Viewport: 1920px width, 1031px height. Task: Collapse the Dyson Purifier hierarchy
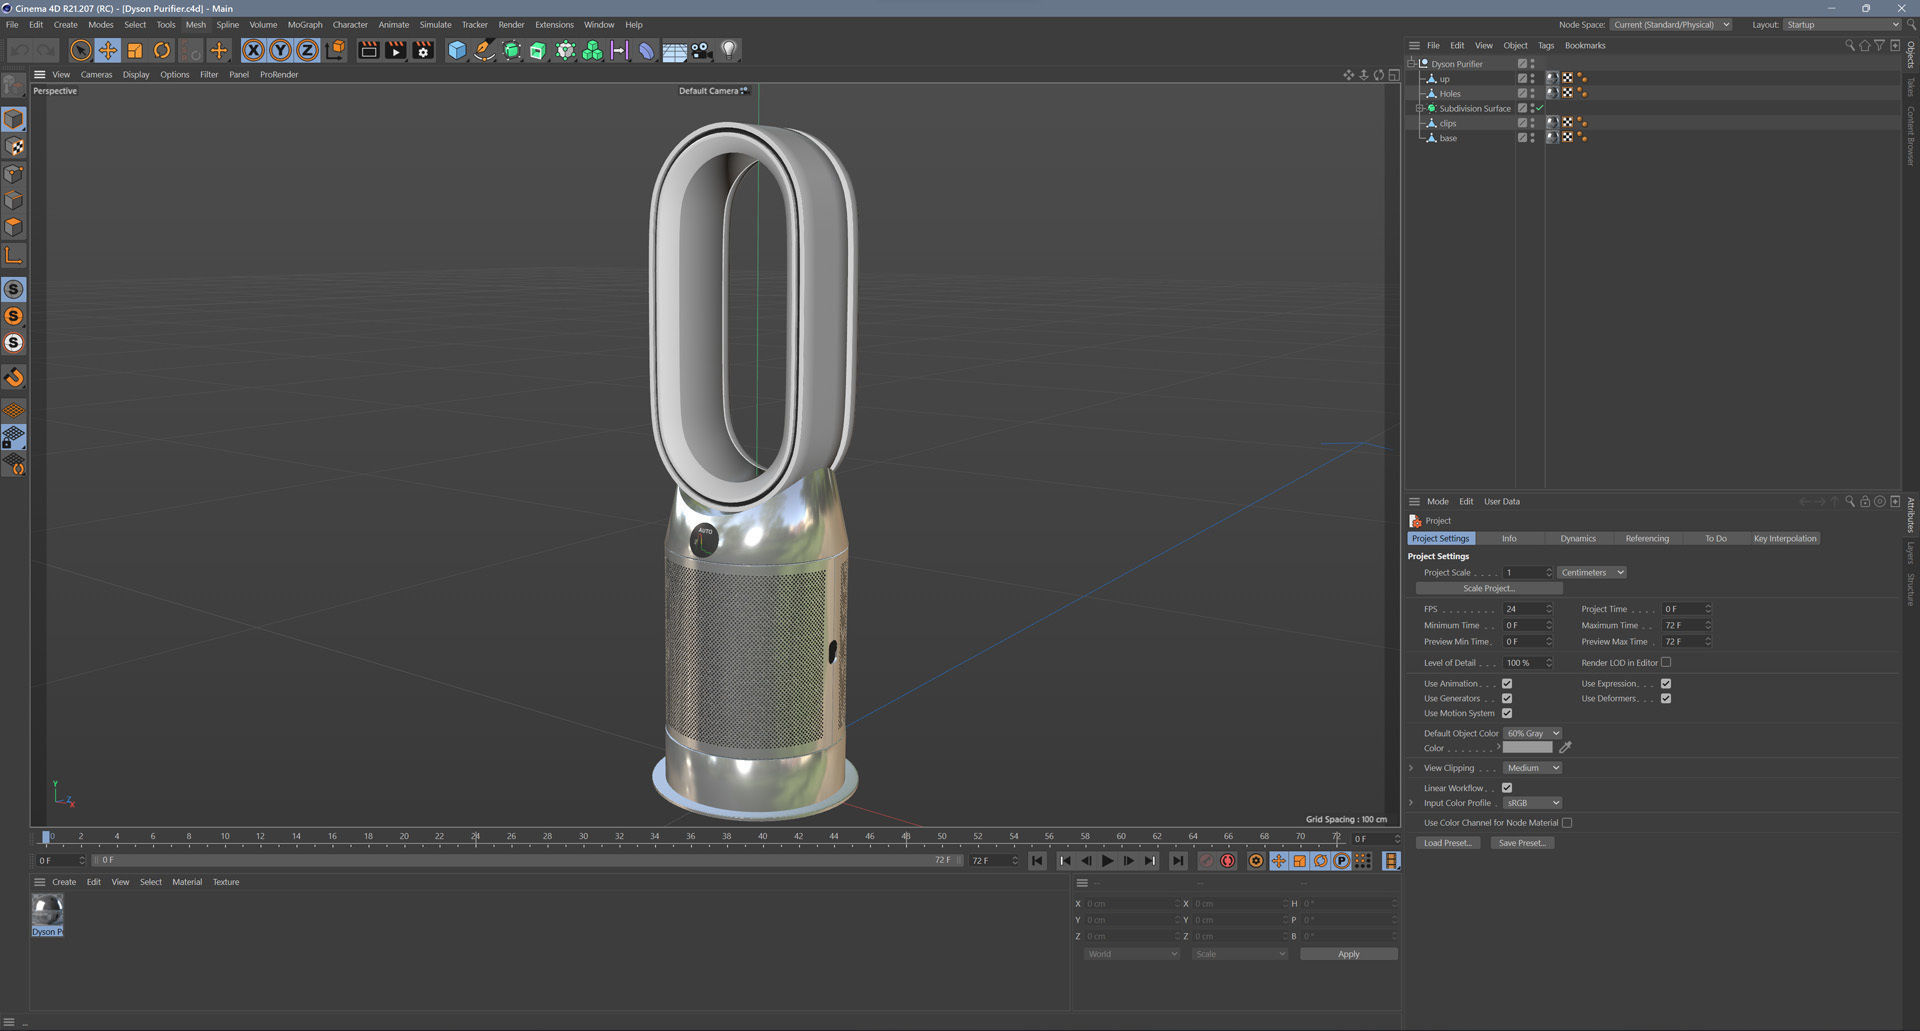1412,63
